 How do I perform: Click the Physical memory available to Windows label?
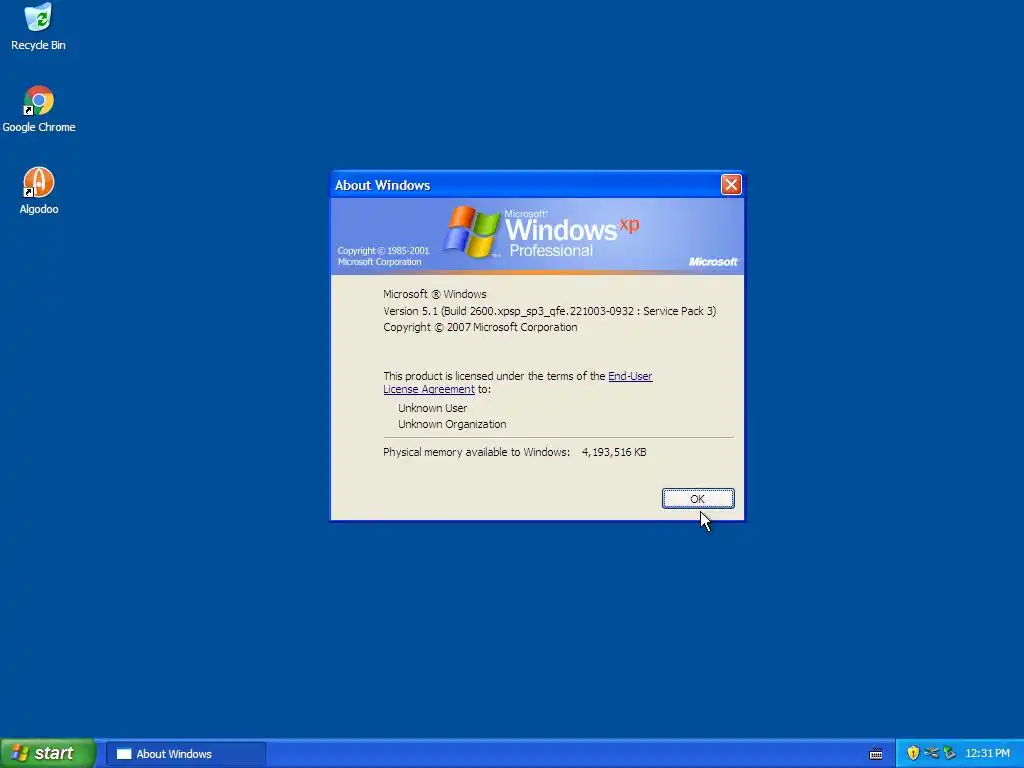pyautogui.click(x=476, y=452)
